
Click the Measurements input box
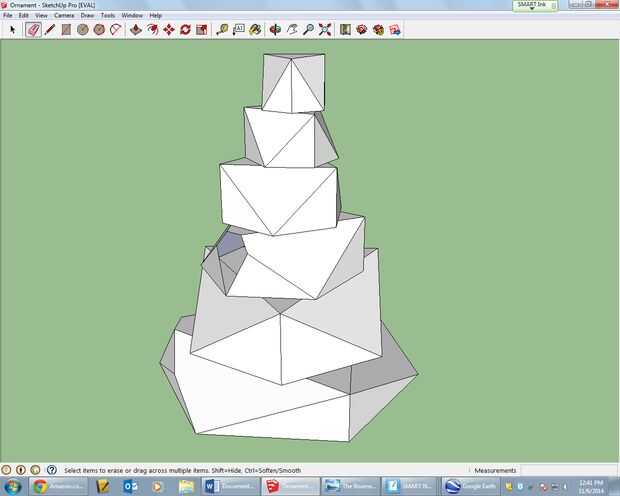[x=569, y=470]
